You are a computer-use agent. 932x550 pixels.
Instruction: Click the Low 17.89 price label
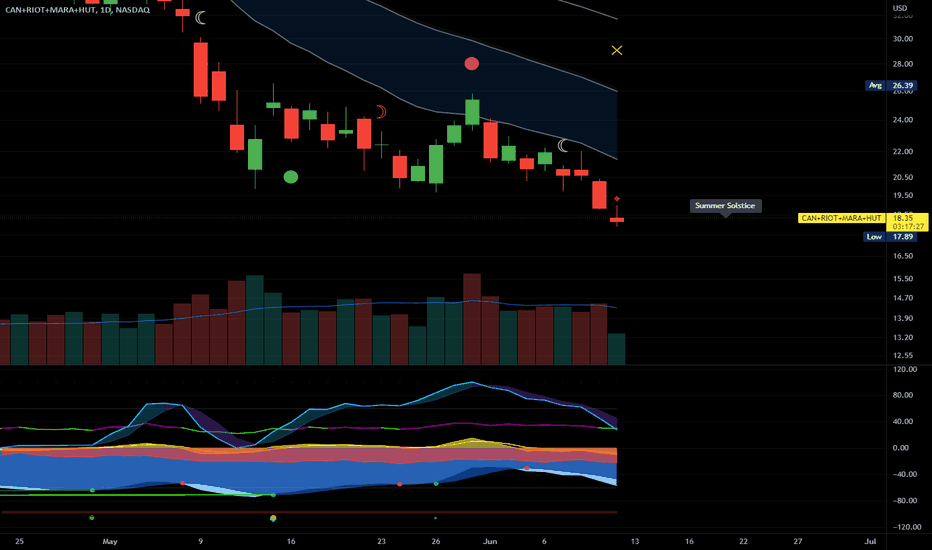(890, 237)
